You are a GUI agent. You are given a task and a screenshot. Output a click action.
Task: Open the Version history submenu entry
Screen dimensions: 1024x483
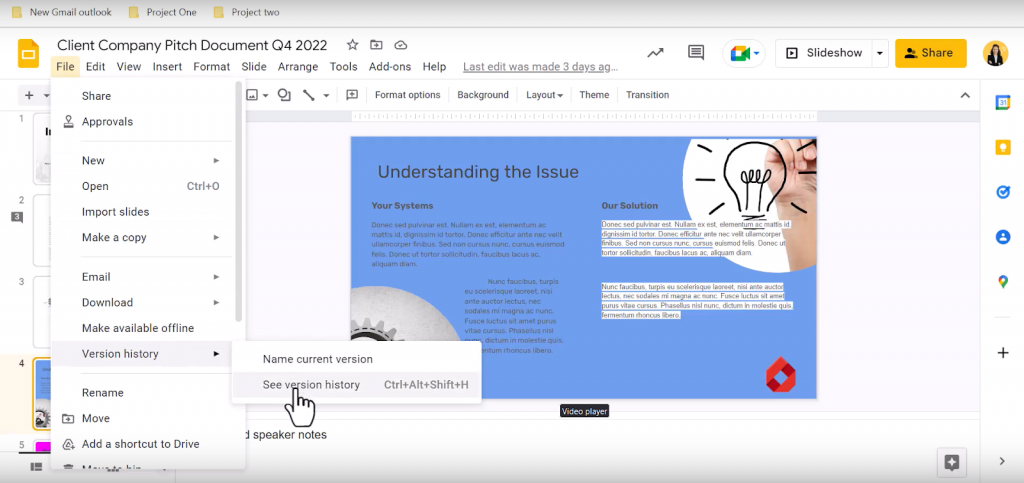click(x=142, y=354)
